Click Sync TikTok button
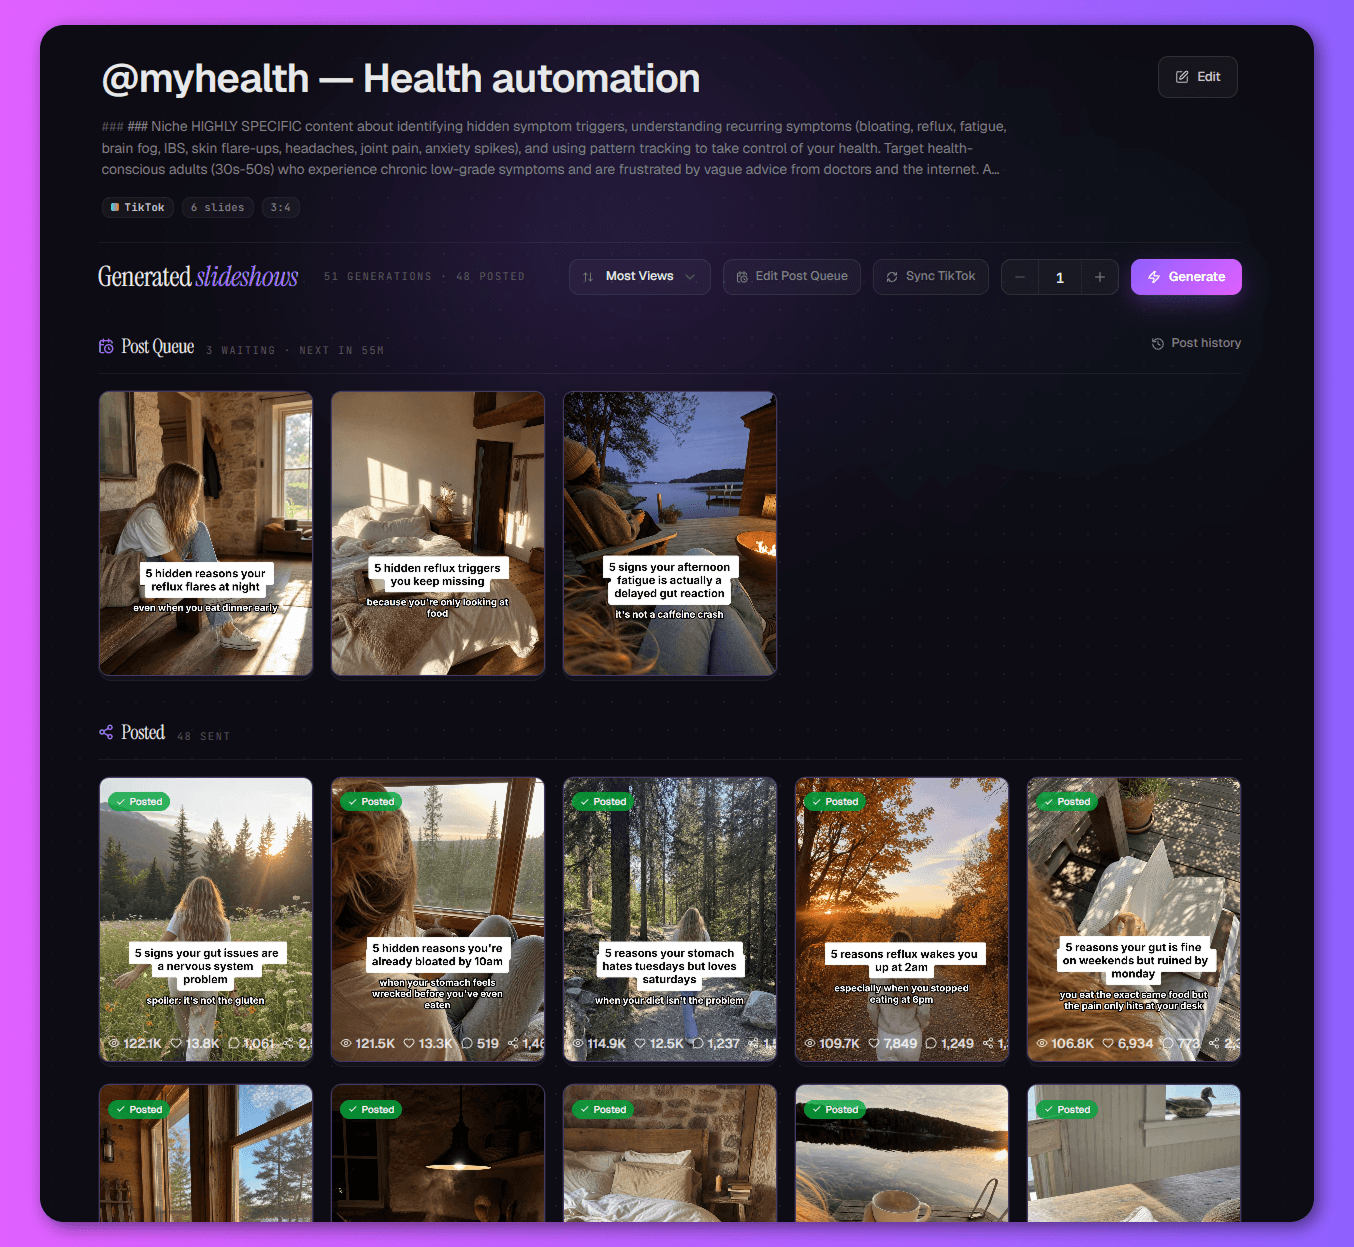Image resolution: width=1354 pixels, height=1247 pixels. 931,277
